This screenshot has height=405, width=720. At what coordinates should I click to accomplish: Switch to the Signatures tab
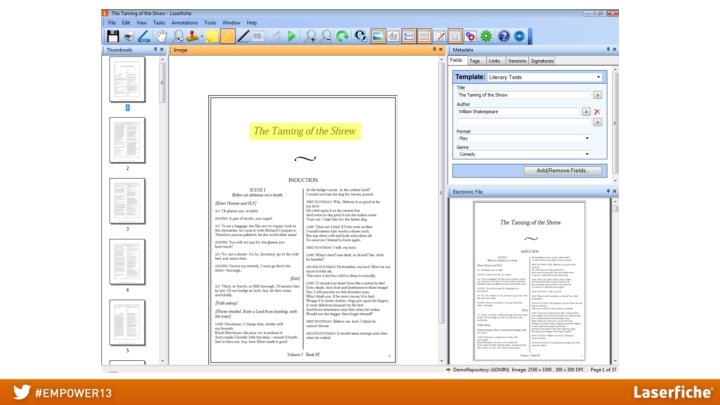tap(542, 61)
